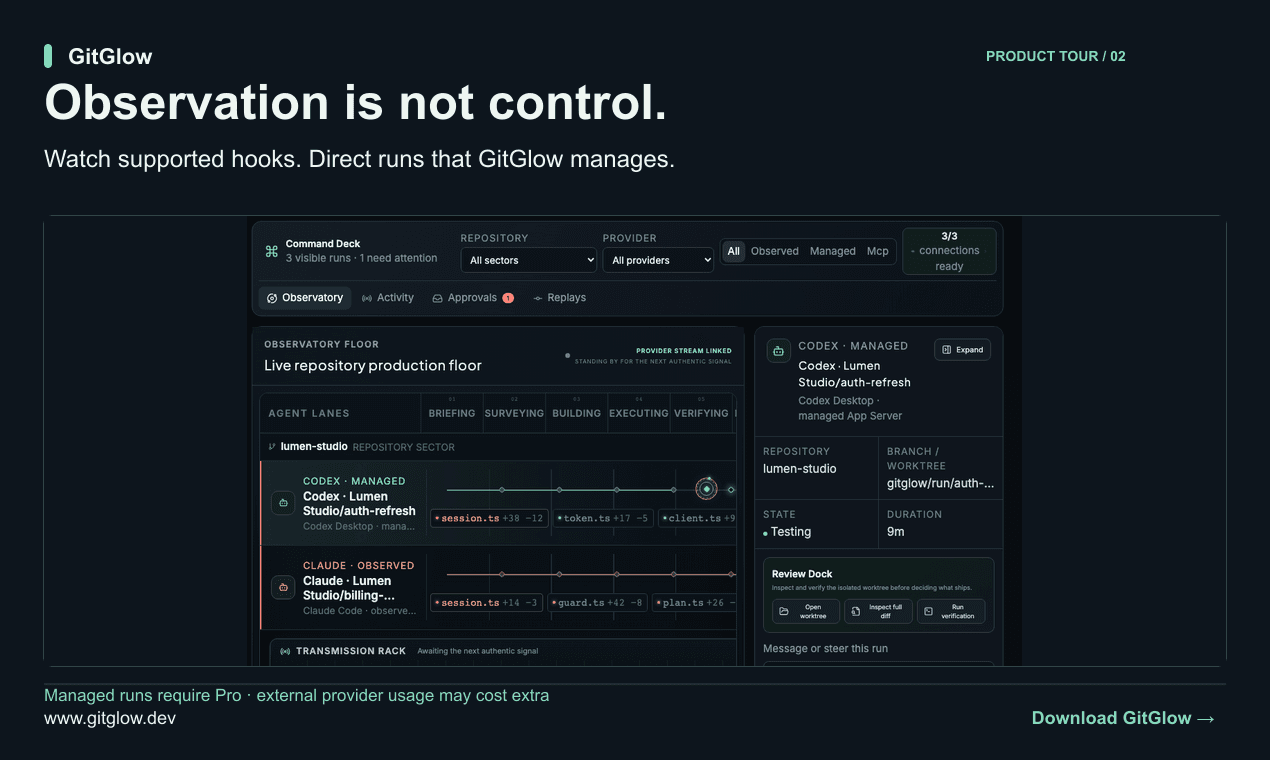Click the SURVEYING stage column header
Screen dimensions: 1270x760
[514, 413]
